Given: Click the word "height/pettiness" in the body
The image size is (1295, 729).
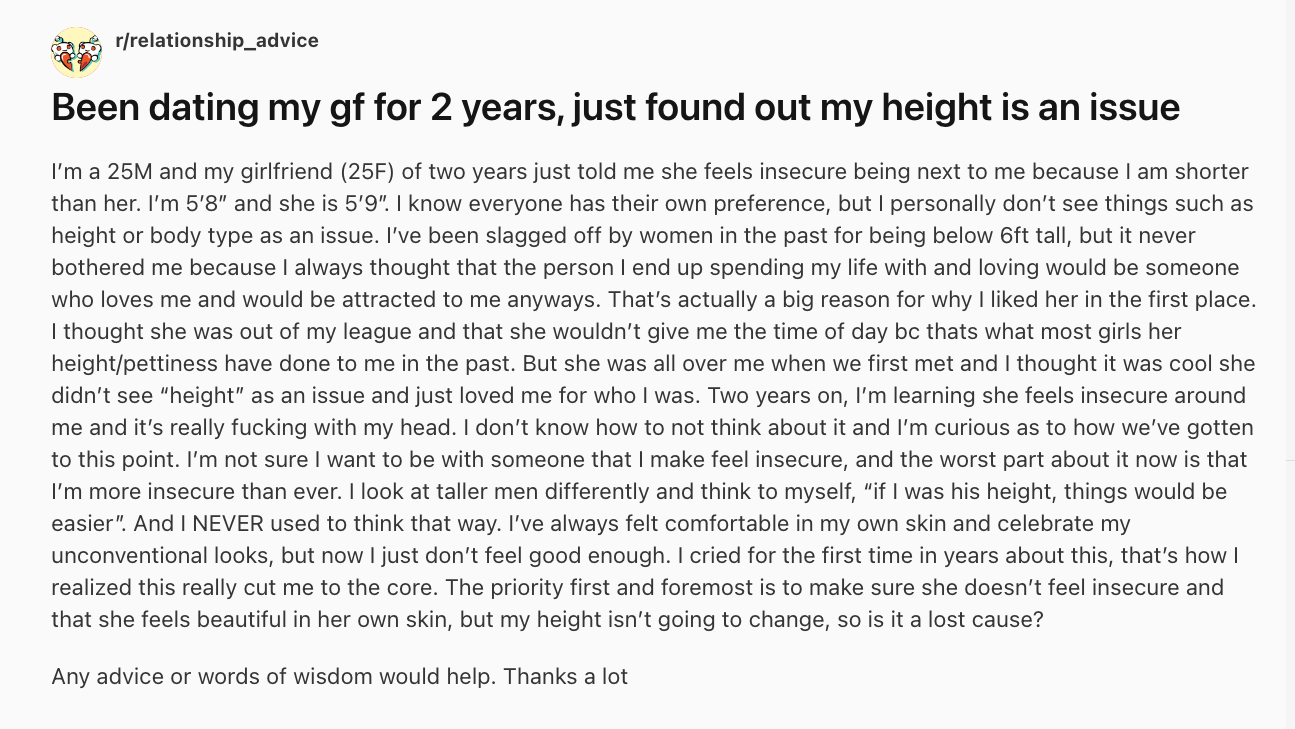Looking at the screenshot, I should pos(135,363).
